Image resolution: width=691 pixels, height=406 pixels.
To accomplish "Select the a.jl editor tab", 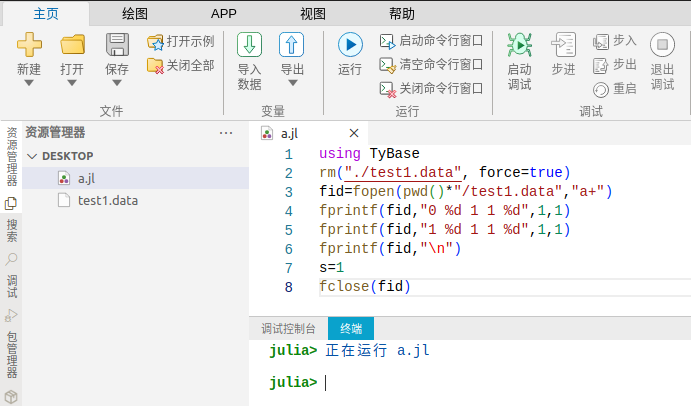I will pos(308,133).
